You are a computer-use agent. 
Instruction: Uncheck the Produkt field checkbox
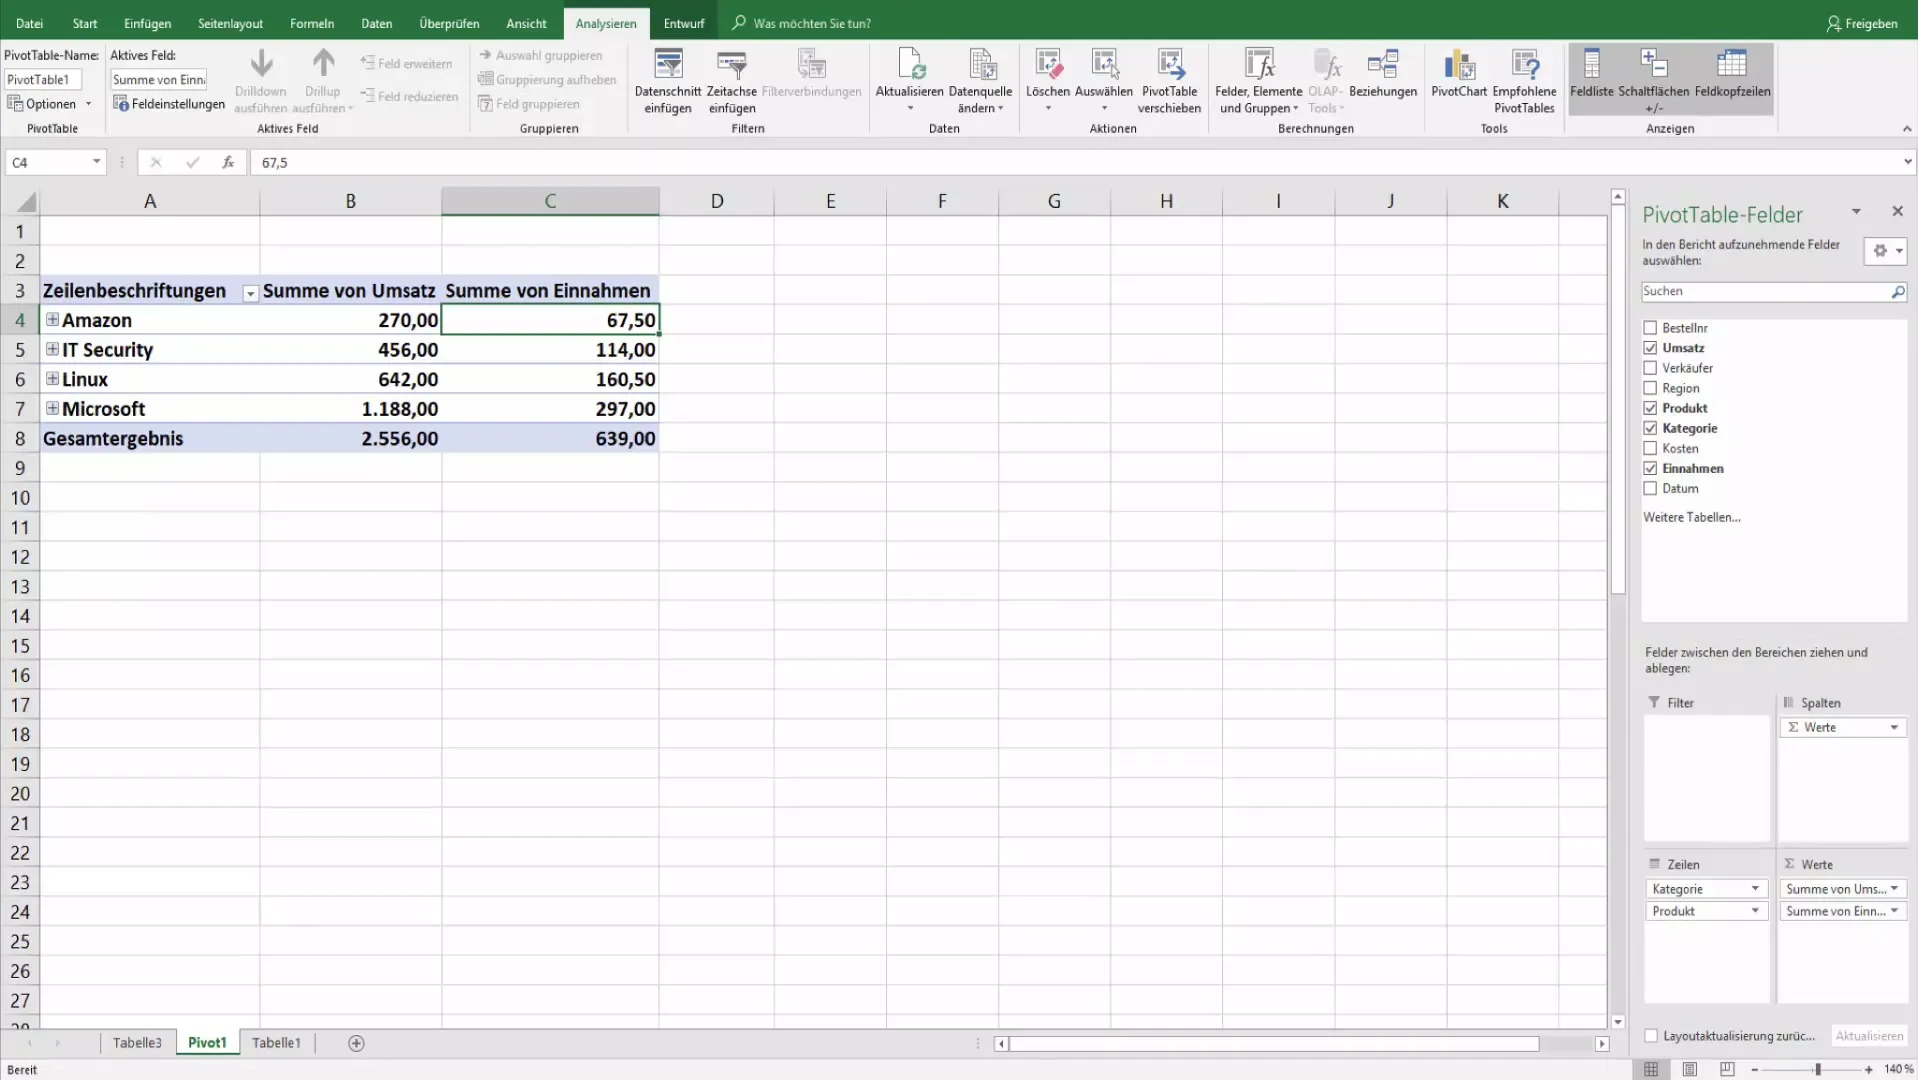pyautogui.click(x=1650, y=408)
